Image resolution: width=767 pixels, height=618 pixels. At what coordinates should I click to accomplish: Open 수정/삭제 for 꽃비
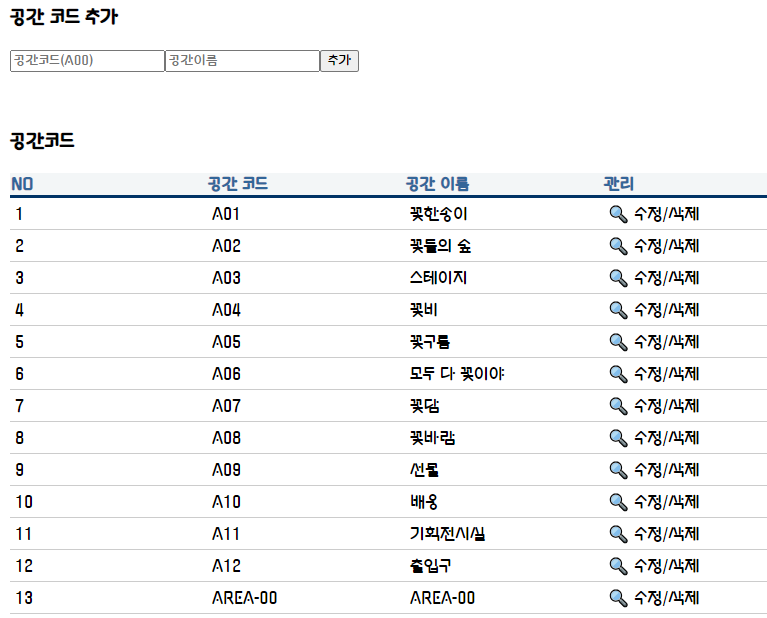click(666, 310)
